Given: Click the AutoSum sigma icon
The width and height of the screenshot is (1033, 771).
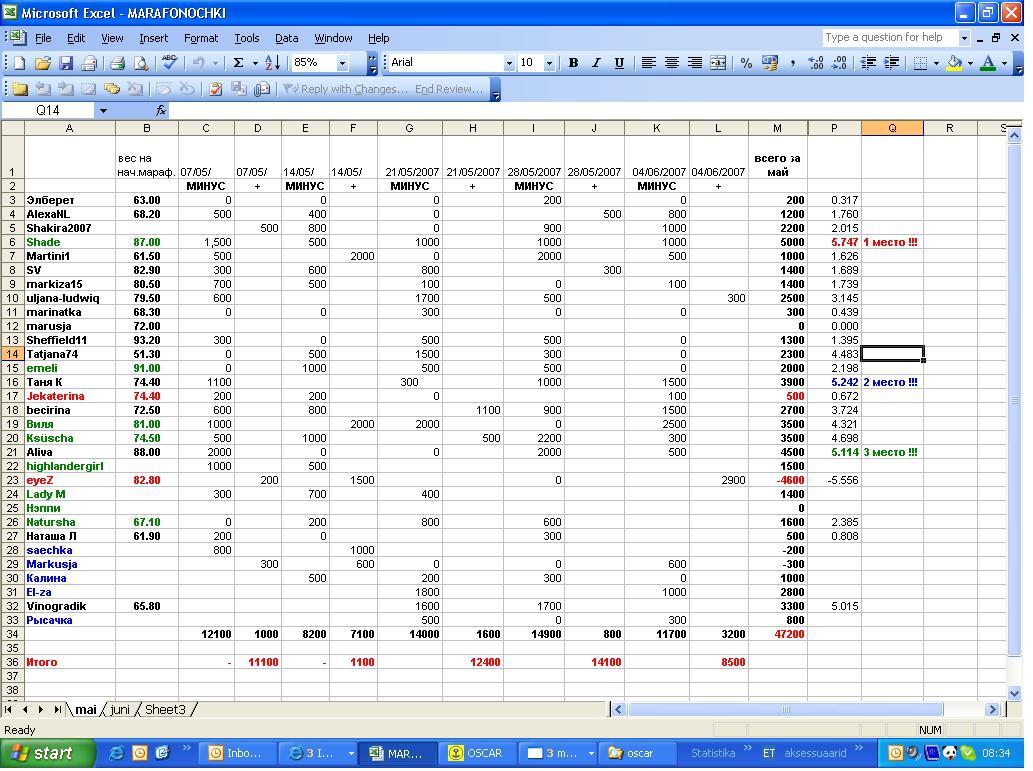Looking at the screenshot, I should tap(238, 63).
